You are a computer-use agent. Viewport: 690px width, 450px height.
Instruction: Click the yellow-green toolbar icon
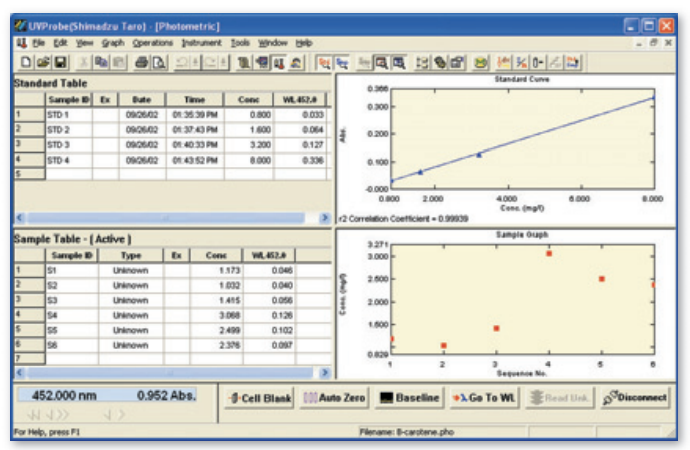click(481, 63)
